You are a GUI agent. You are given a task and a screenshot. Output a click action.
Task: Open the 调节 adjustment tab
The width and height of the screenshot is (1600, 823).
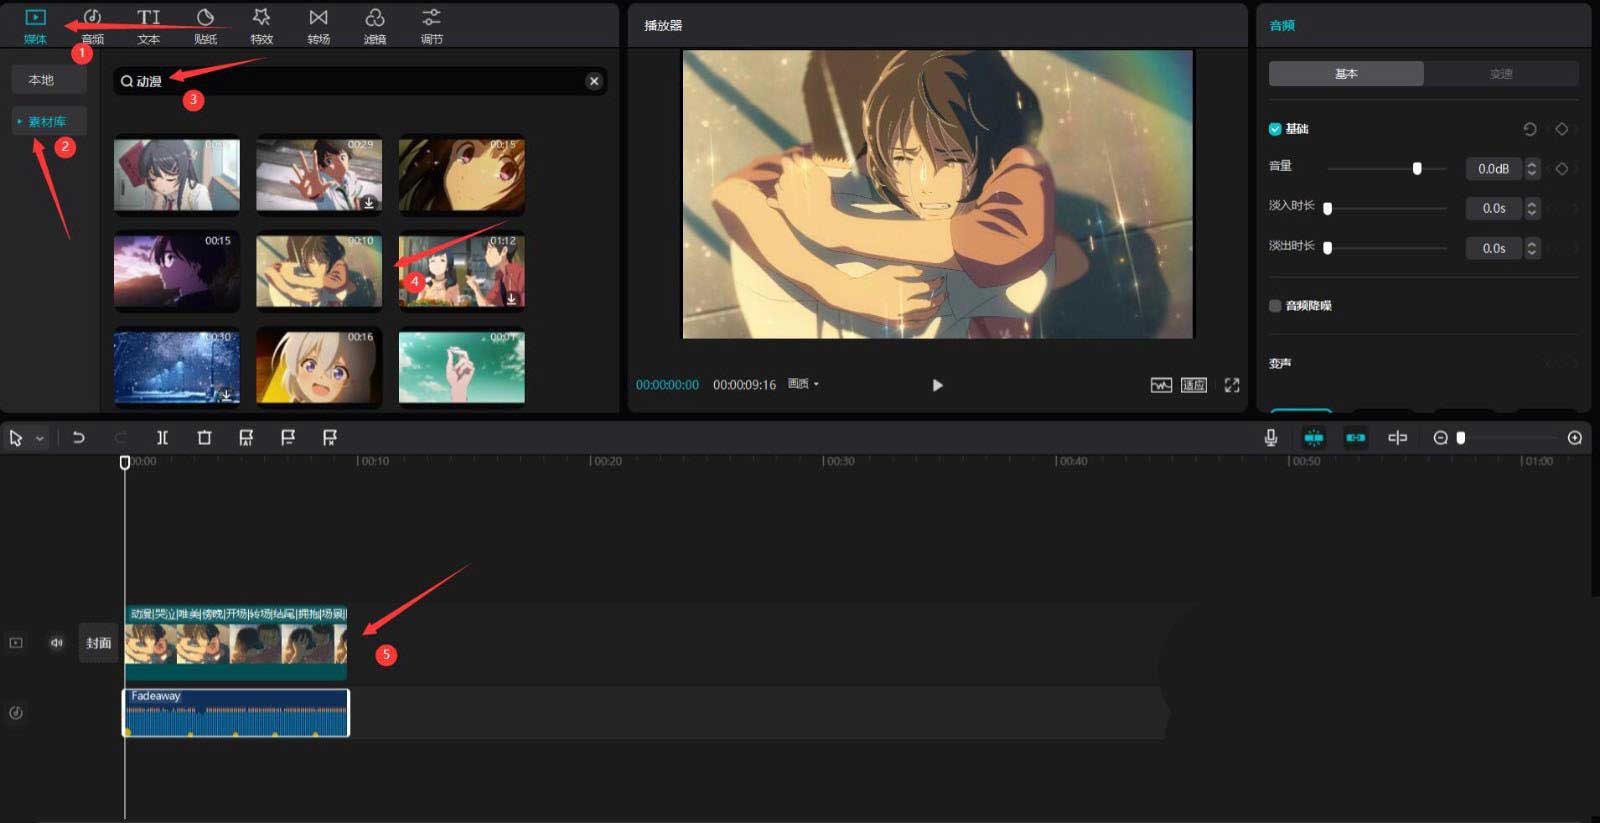(431, 26)
